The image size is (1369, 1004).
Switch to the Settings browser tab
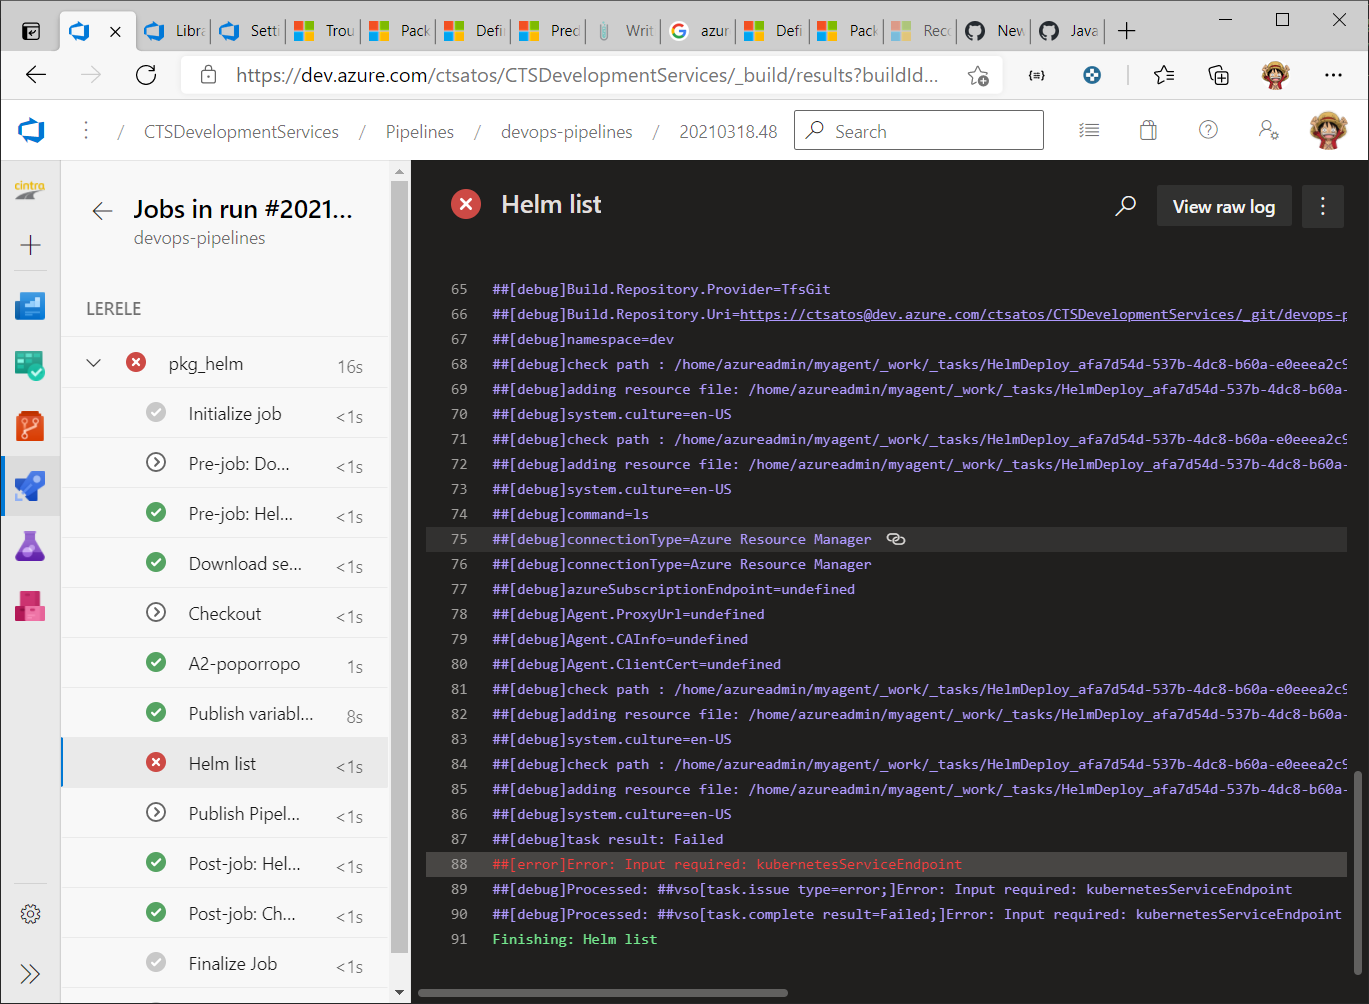click(x=248, y=30)
